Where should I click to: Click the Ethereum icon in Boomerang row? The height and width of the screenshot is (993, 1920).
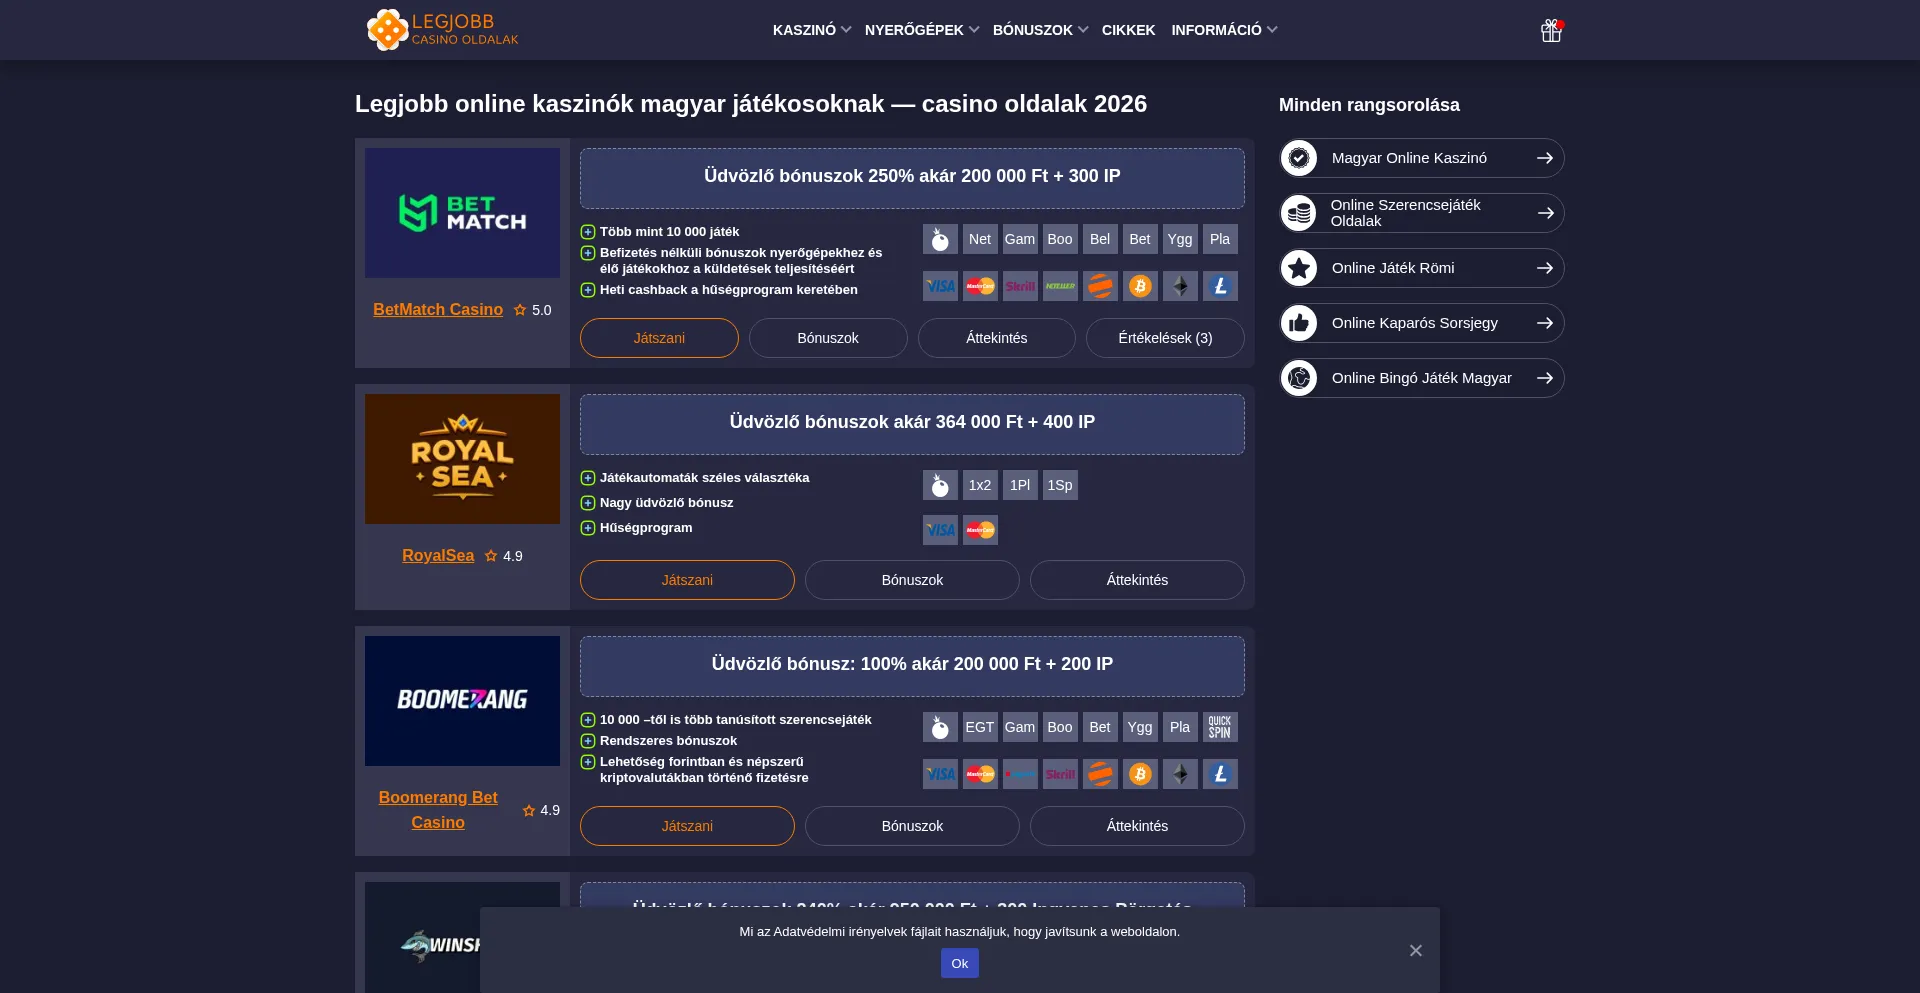pyautogui.click(x=1180, y=774)
